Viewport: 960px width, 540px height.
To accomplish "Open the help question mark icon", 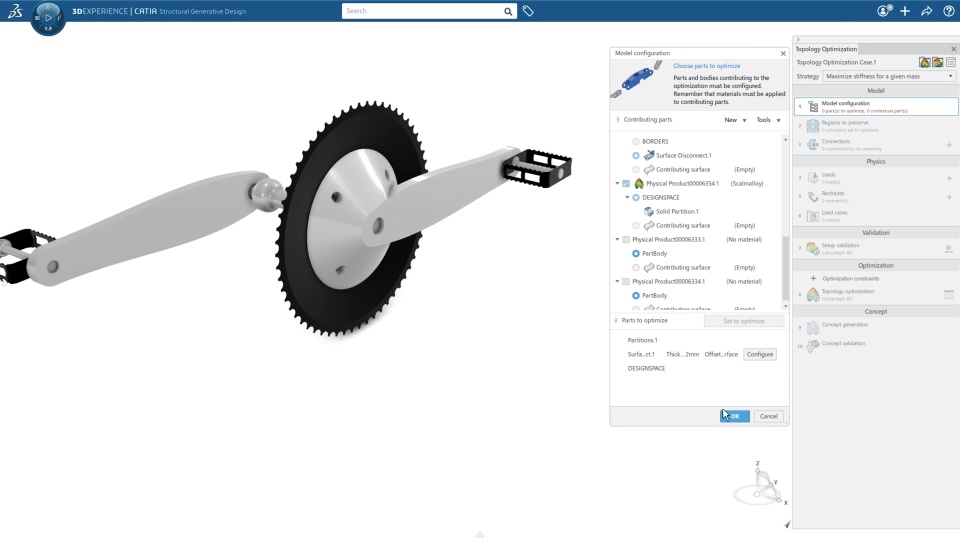I will point(948,11).
